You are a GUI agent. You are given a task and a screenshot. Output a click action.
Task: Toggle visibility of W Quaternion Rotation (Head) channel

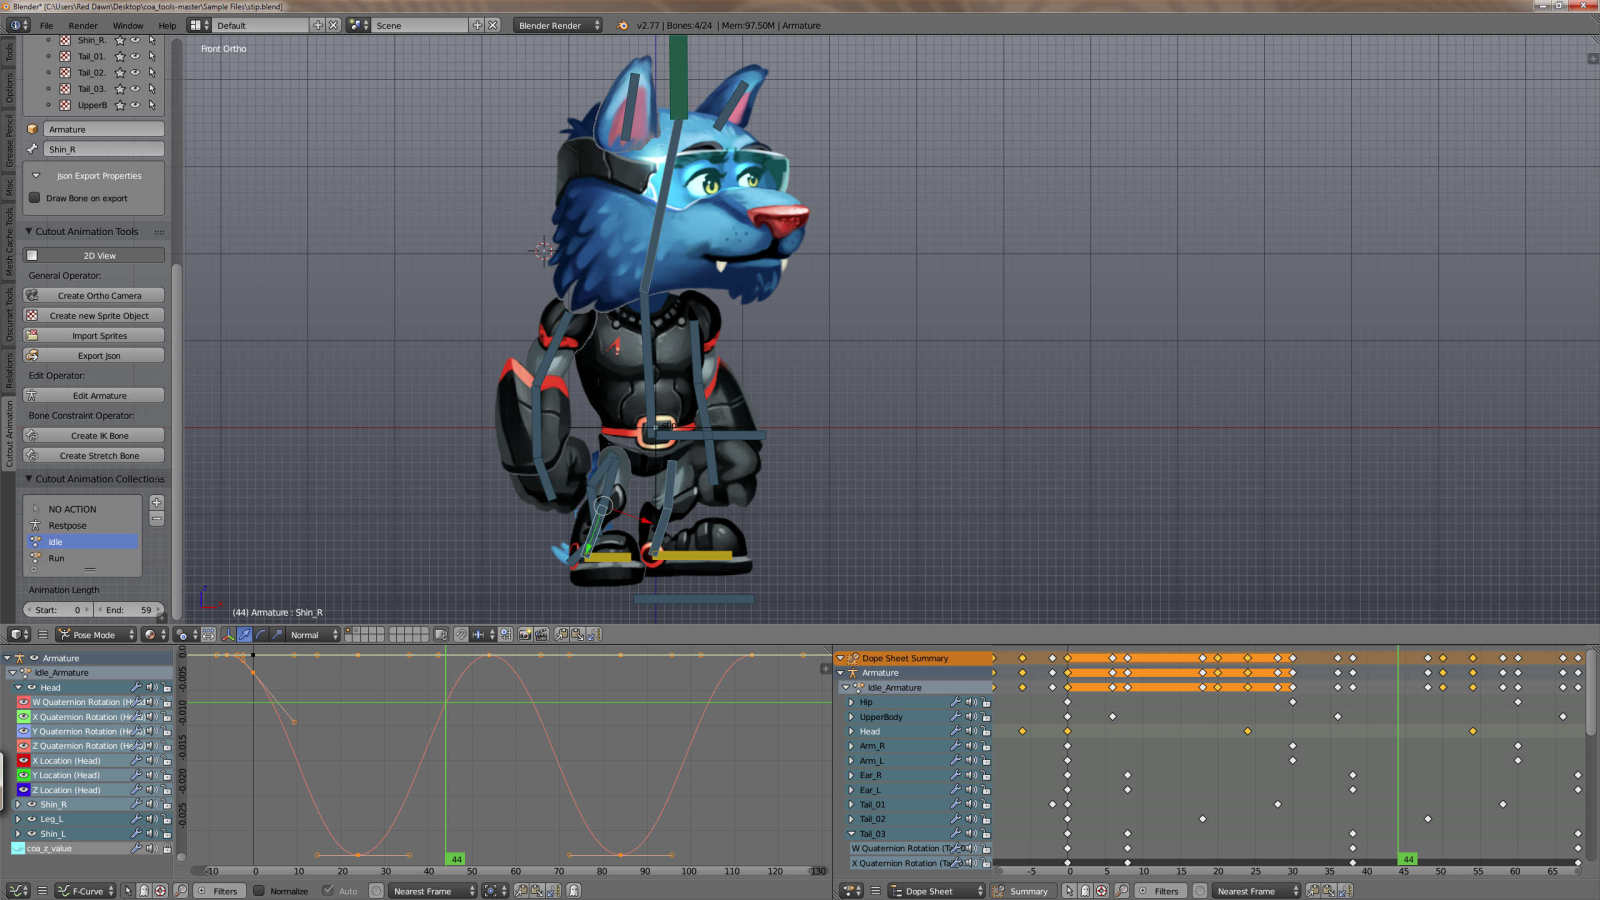click(23, 702)
